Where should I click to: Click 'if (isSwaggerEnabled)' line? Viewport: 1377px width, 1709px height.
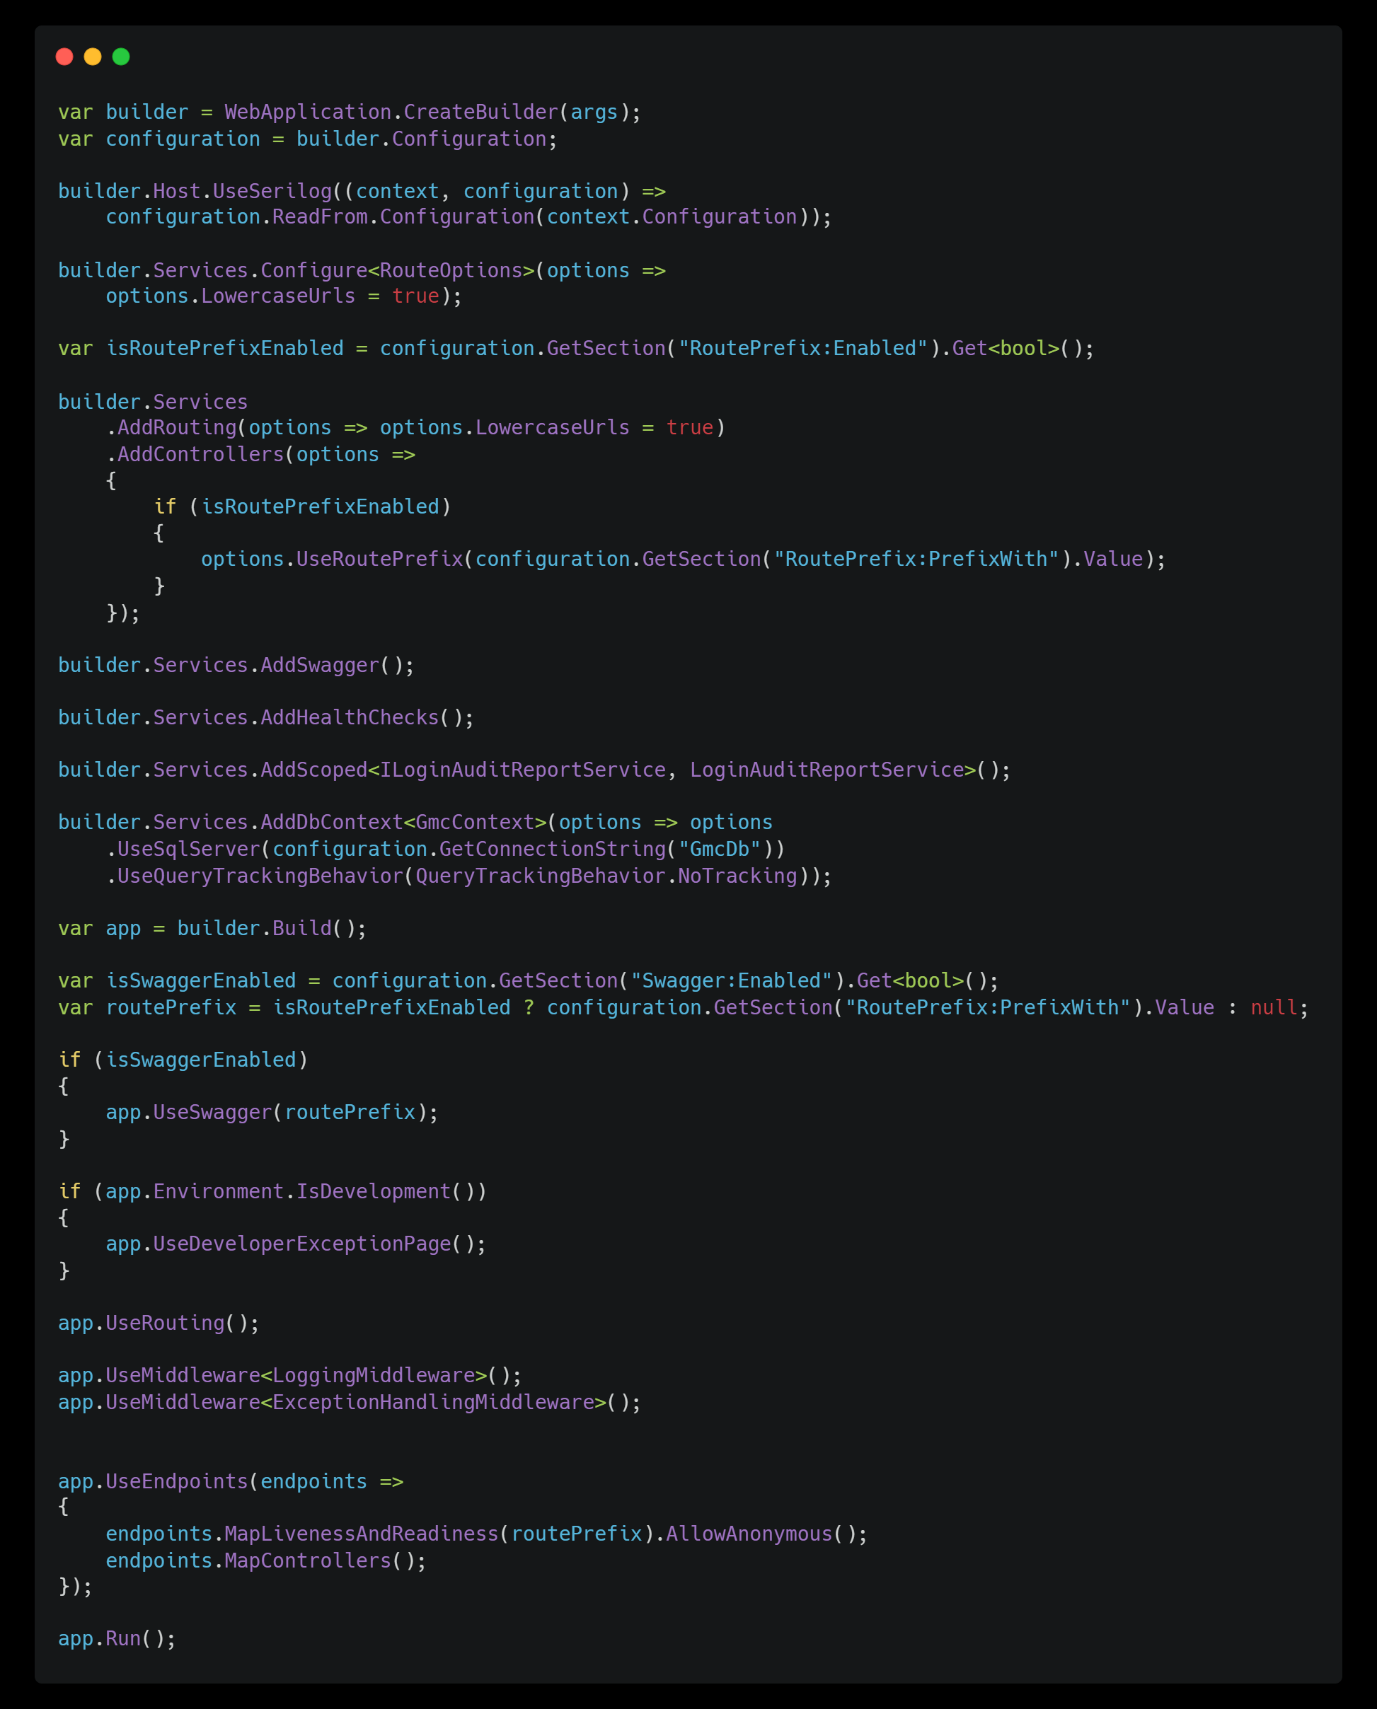point(183,1060)
